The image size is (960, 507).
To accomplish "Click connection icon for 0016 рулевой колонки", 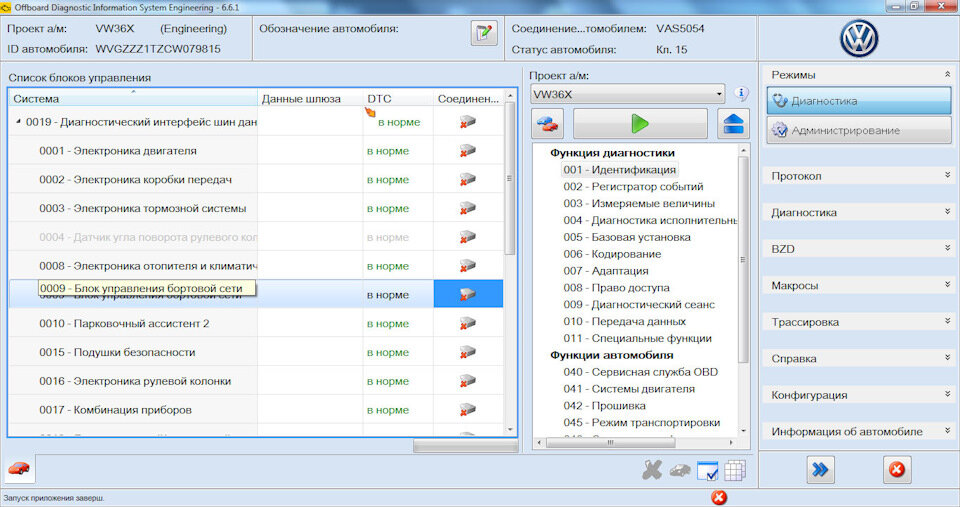I will 468,381.
